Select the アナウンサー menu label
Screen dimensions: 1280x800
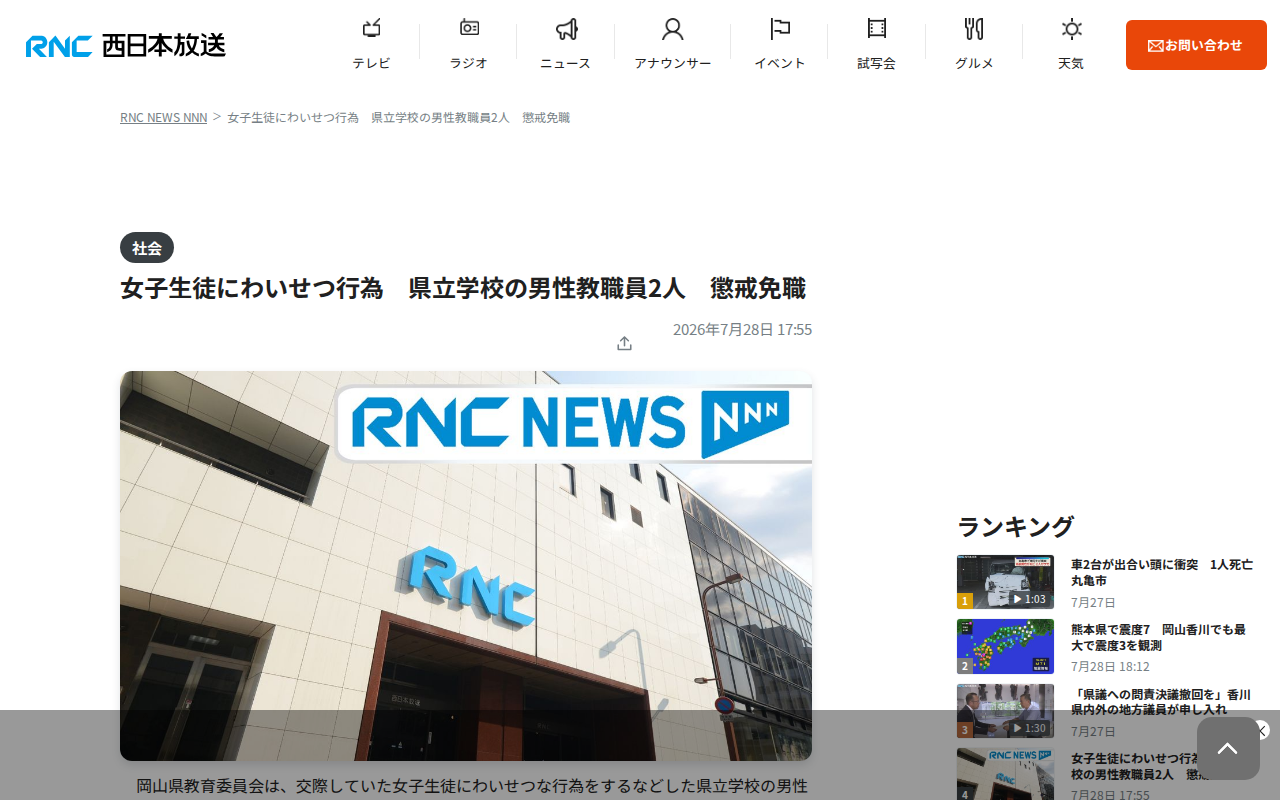673,63
